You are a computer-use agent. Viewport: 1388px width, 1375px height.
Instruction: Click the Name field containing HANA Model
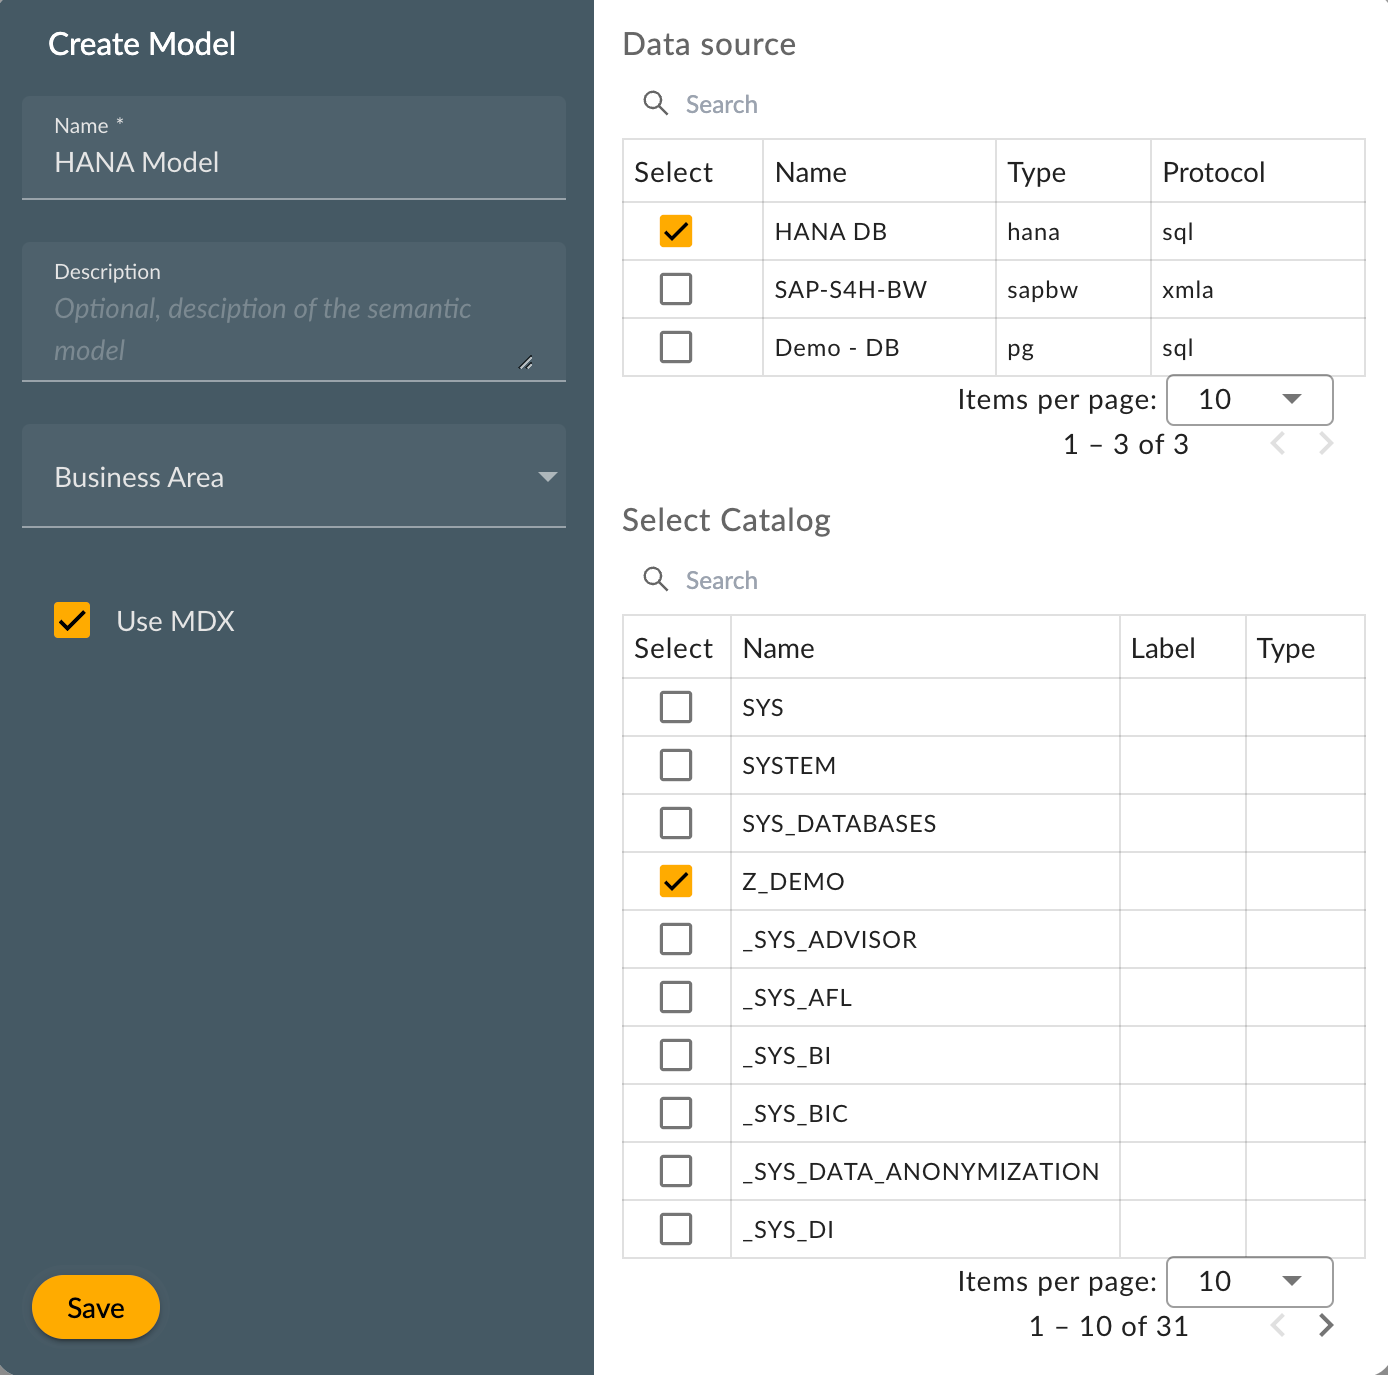(293, 162)
